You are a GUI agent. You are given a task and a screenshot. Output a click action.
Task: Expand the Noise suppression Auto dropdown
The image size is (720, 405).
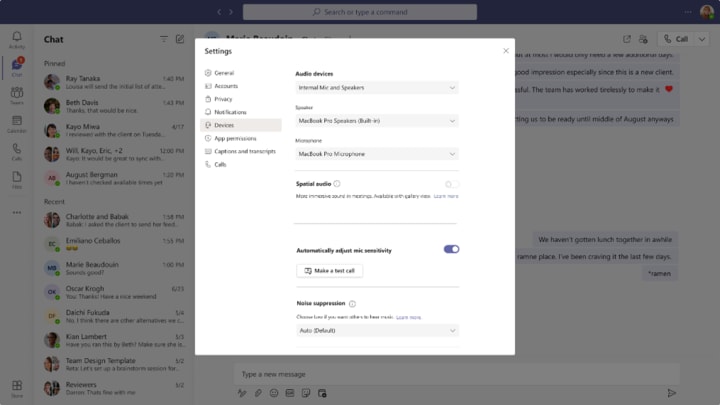pyautogui.click(x=377, y=331)
